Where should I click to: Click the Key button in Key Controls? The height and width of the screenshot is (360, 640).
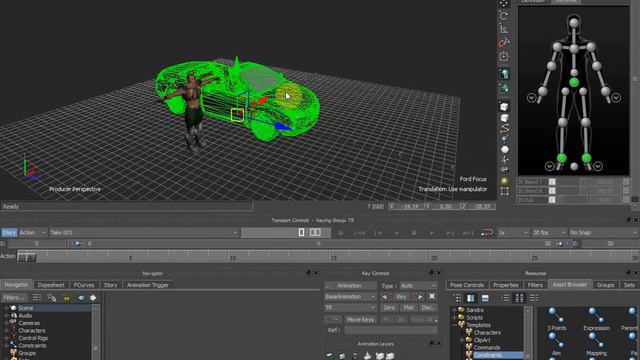402,297
